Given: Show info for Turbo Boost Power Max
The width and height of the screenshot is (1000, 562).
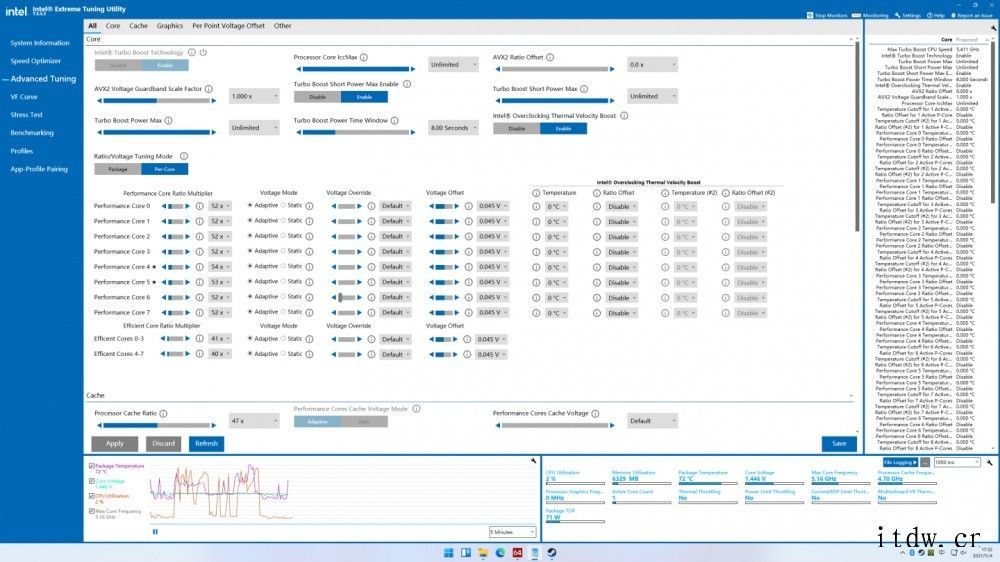Looking at the screenshot, I should tap(168, 121).
